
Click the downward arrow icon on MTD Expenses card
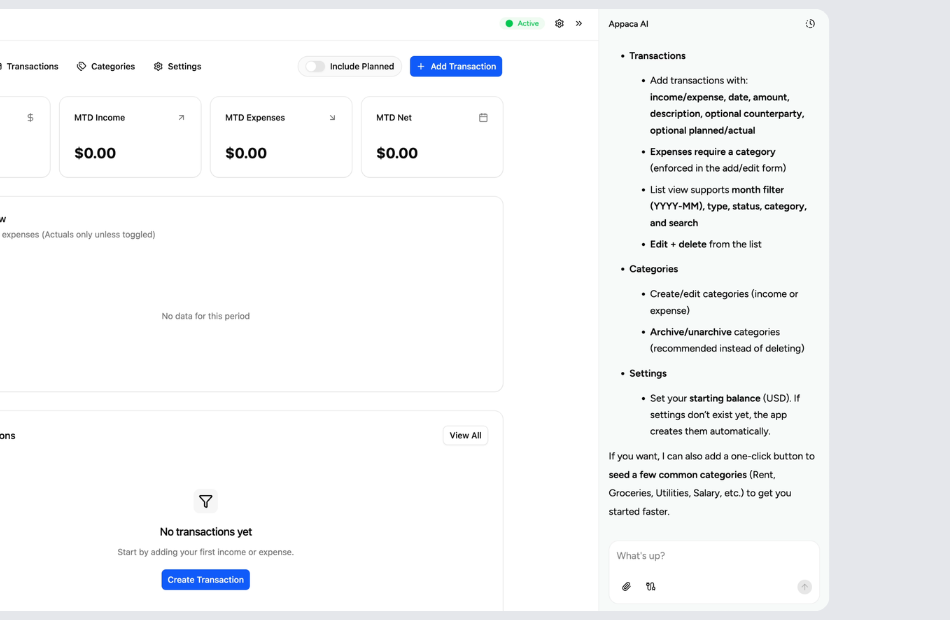(333, 117)
